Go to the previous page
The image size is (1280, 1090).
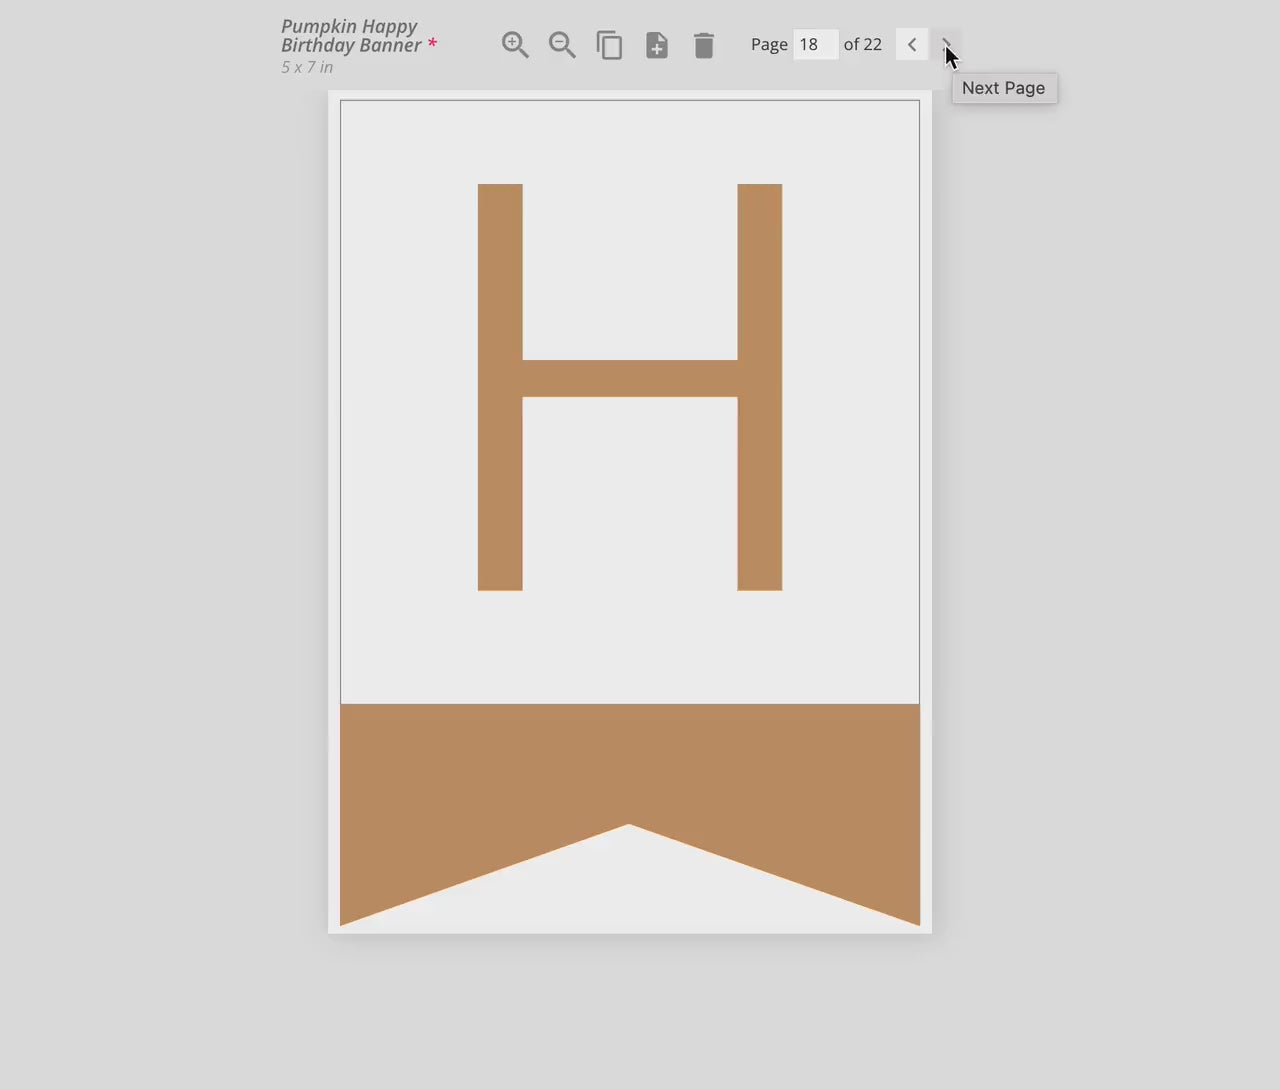point(912,45)
